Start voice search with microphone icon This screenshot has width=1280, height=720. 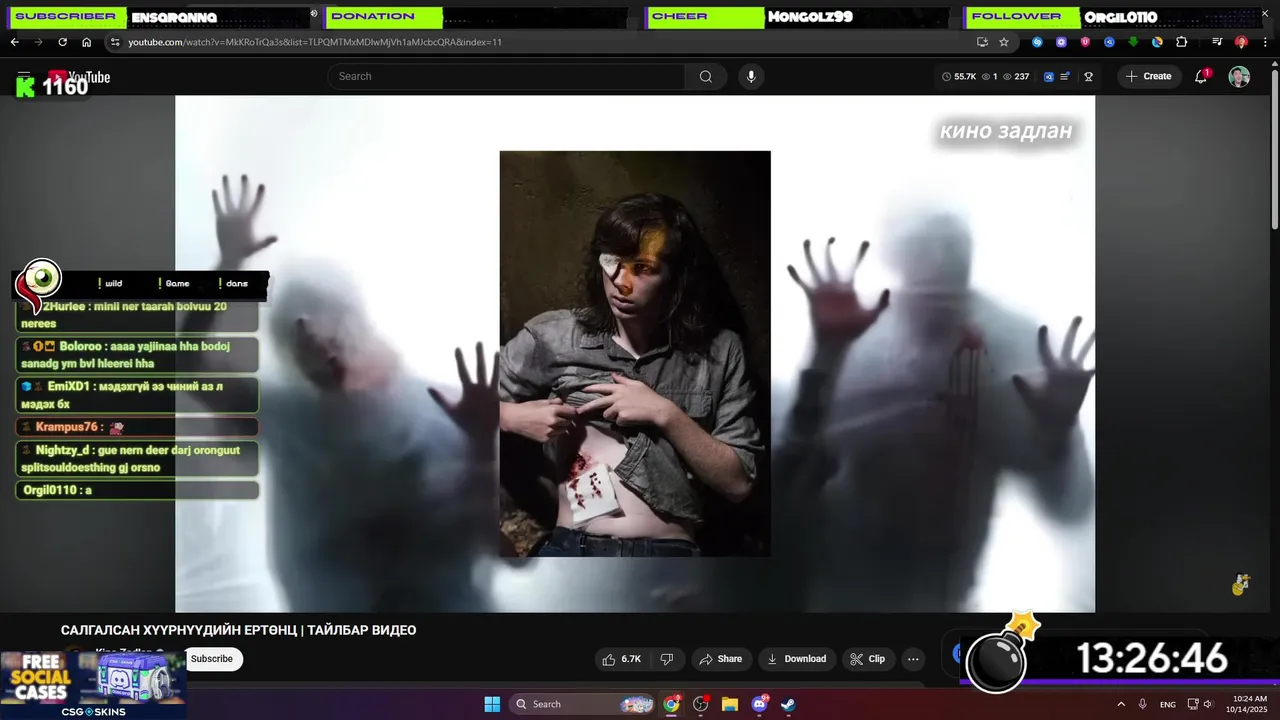[751, 76]
